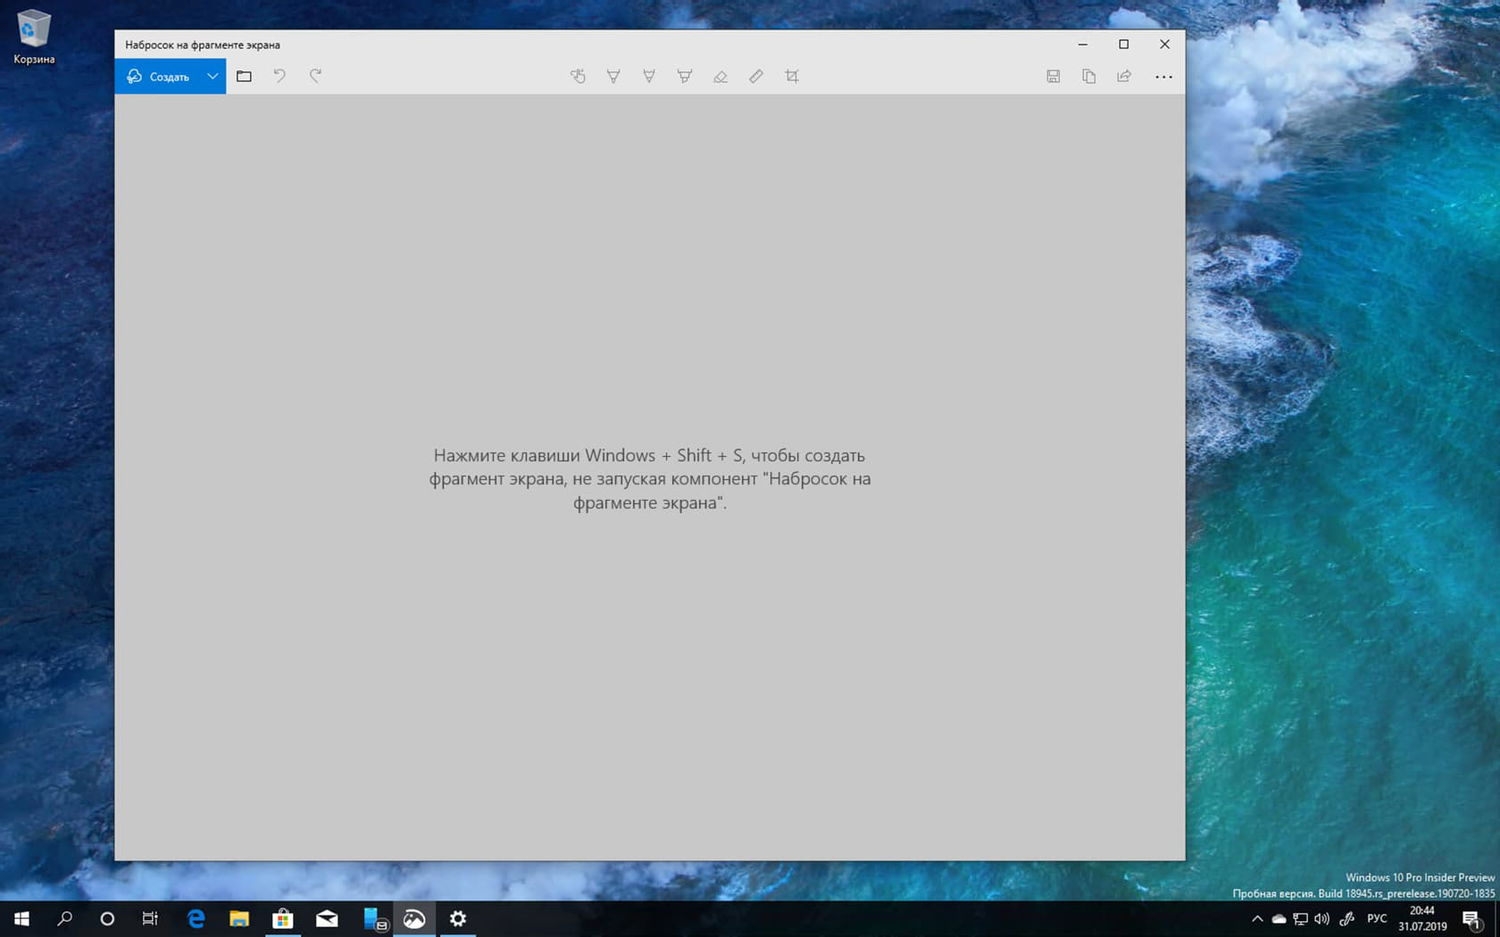The height and width of the screenshot is (937, 1500).
Task: Open network status in system tray
Action: coord(1300,919)
